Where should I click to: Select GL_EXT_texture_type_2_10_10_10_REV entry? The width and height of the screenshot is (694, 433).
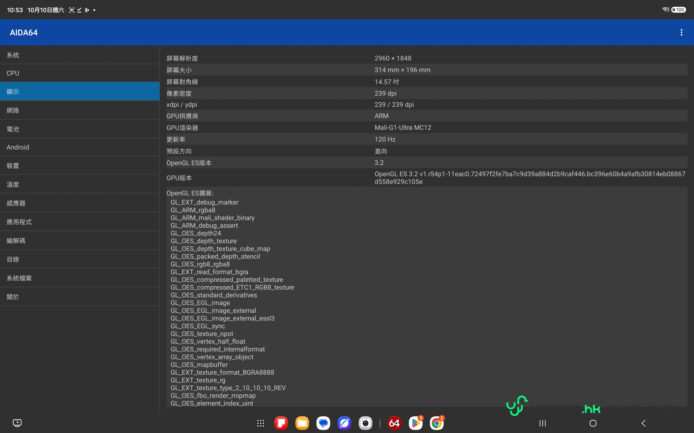(228, 388)
